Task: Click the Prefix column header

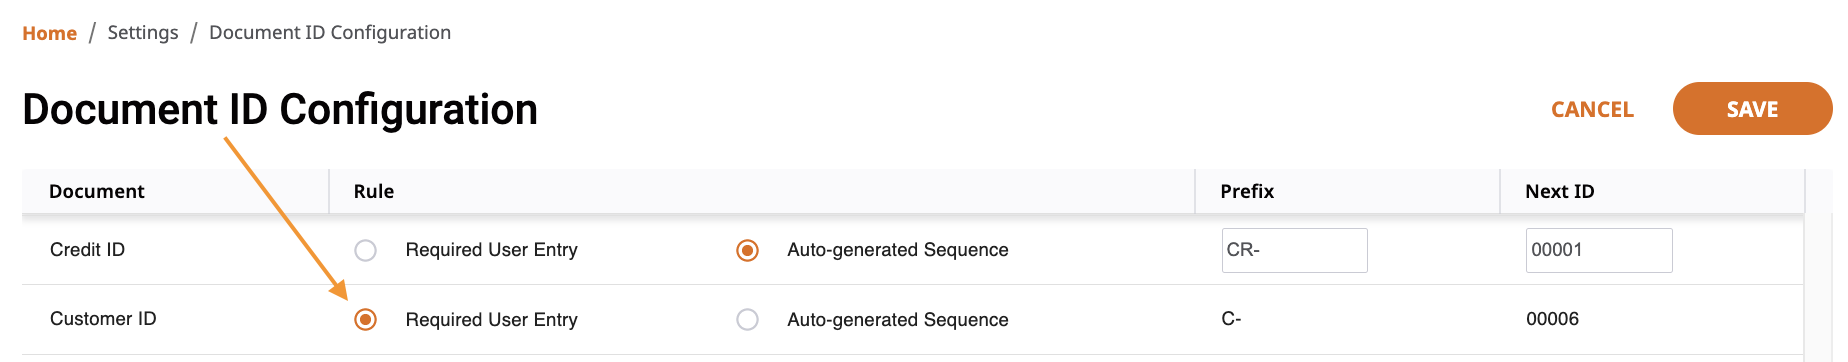Action: pyautogui.click(x=1247, y=191)
